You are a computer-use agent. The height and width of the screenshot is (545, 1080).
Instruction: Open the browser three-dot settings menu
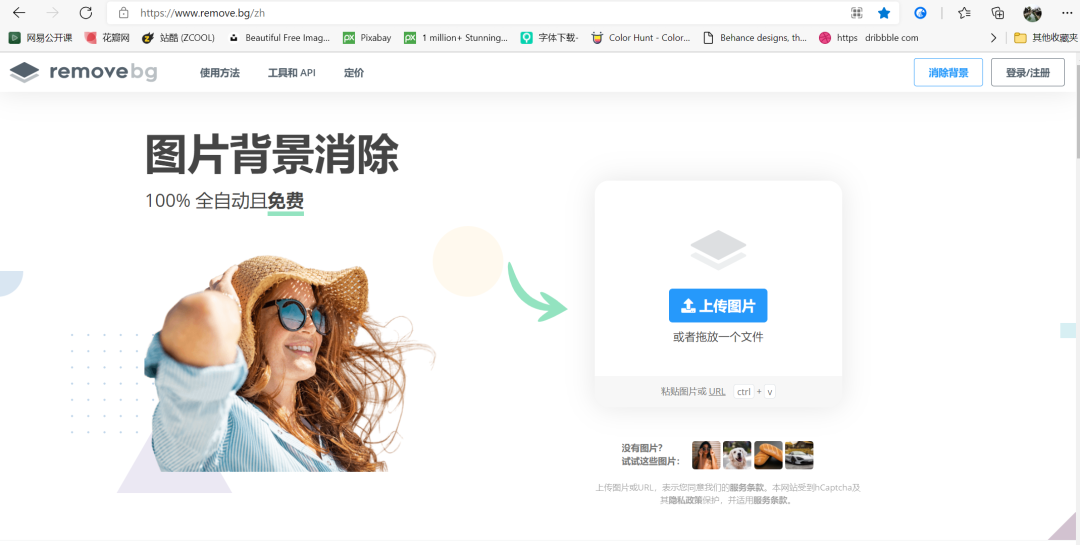(1067, 12)
